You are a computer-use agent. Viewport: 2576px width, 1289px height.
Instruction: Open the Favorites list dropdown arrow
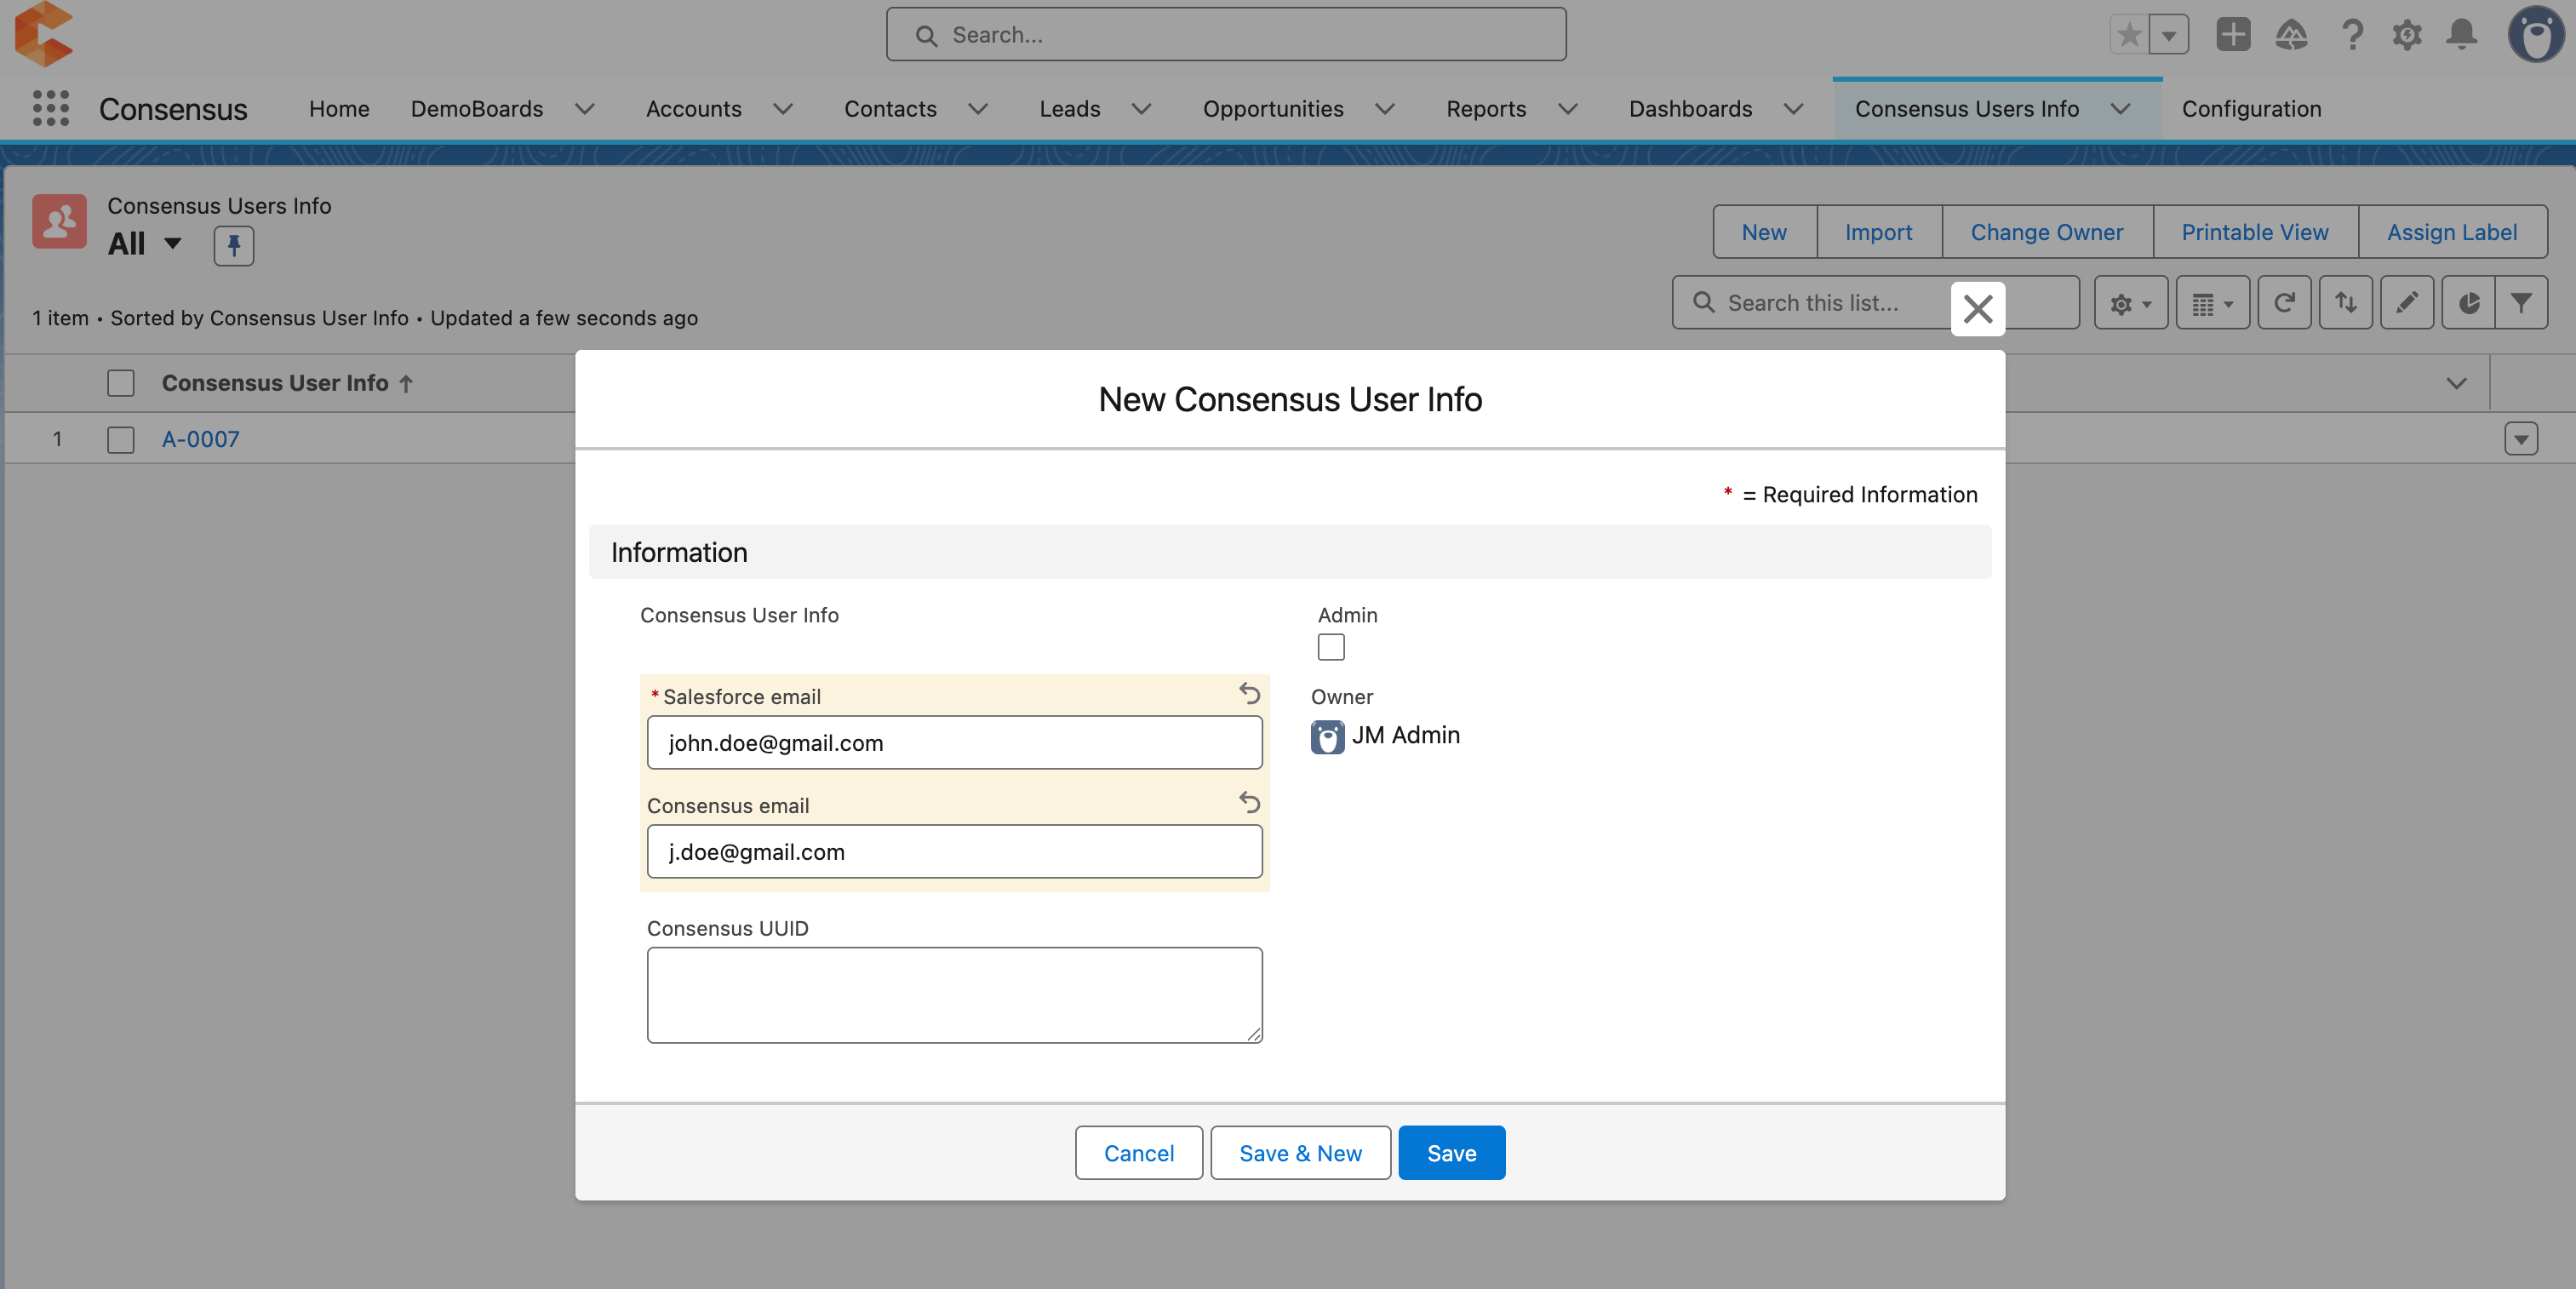(x=2169, y=35)
